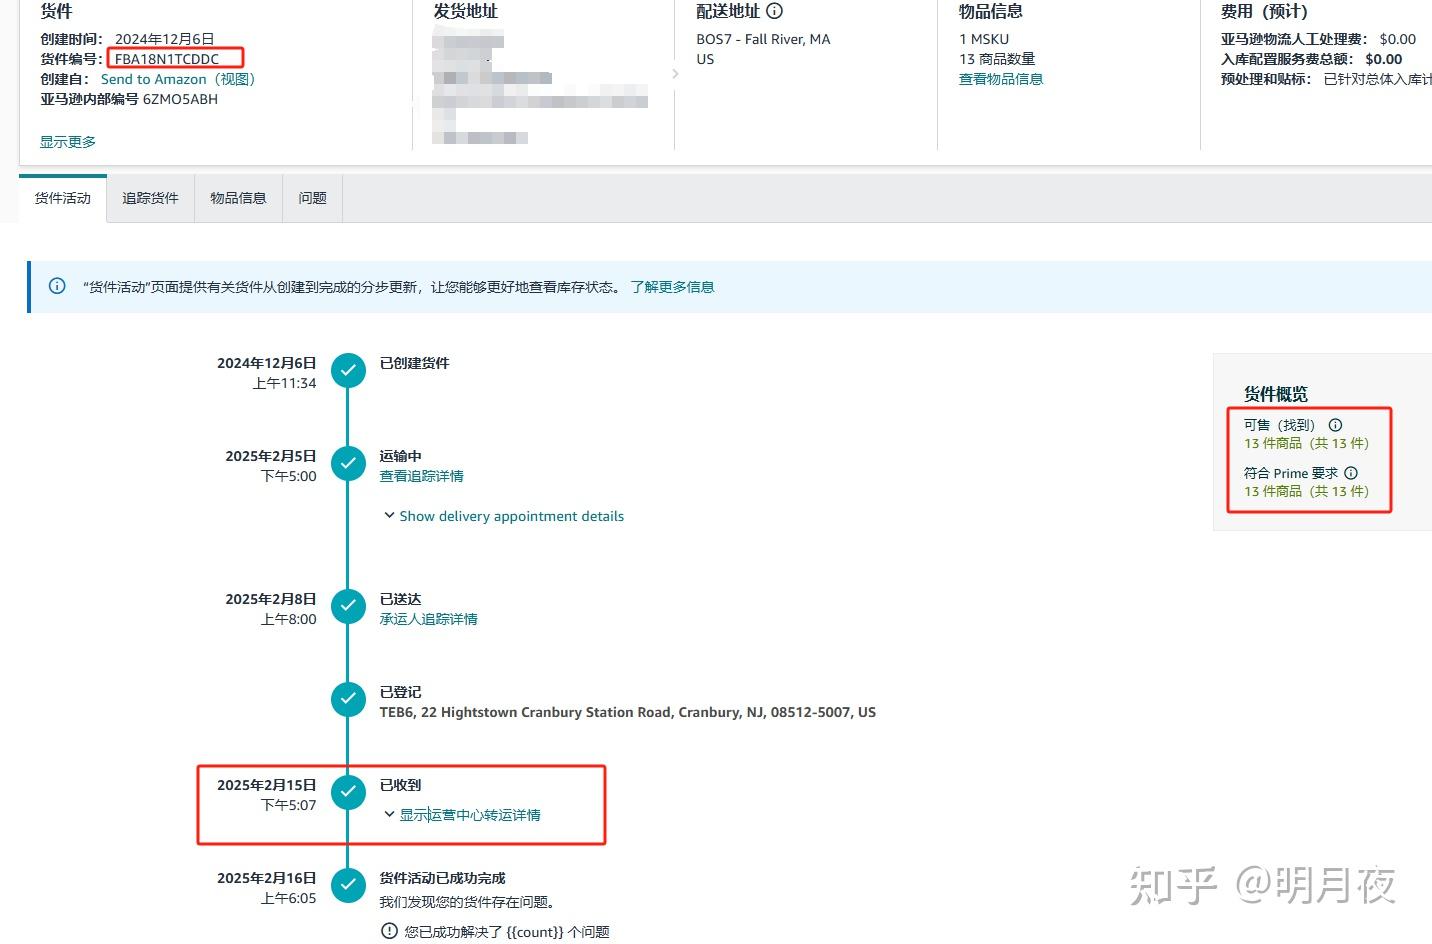Click the checkmark icon for 已收到 milestone
This screenshot has height=944, width=1432.
[x=348, y=792]
